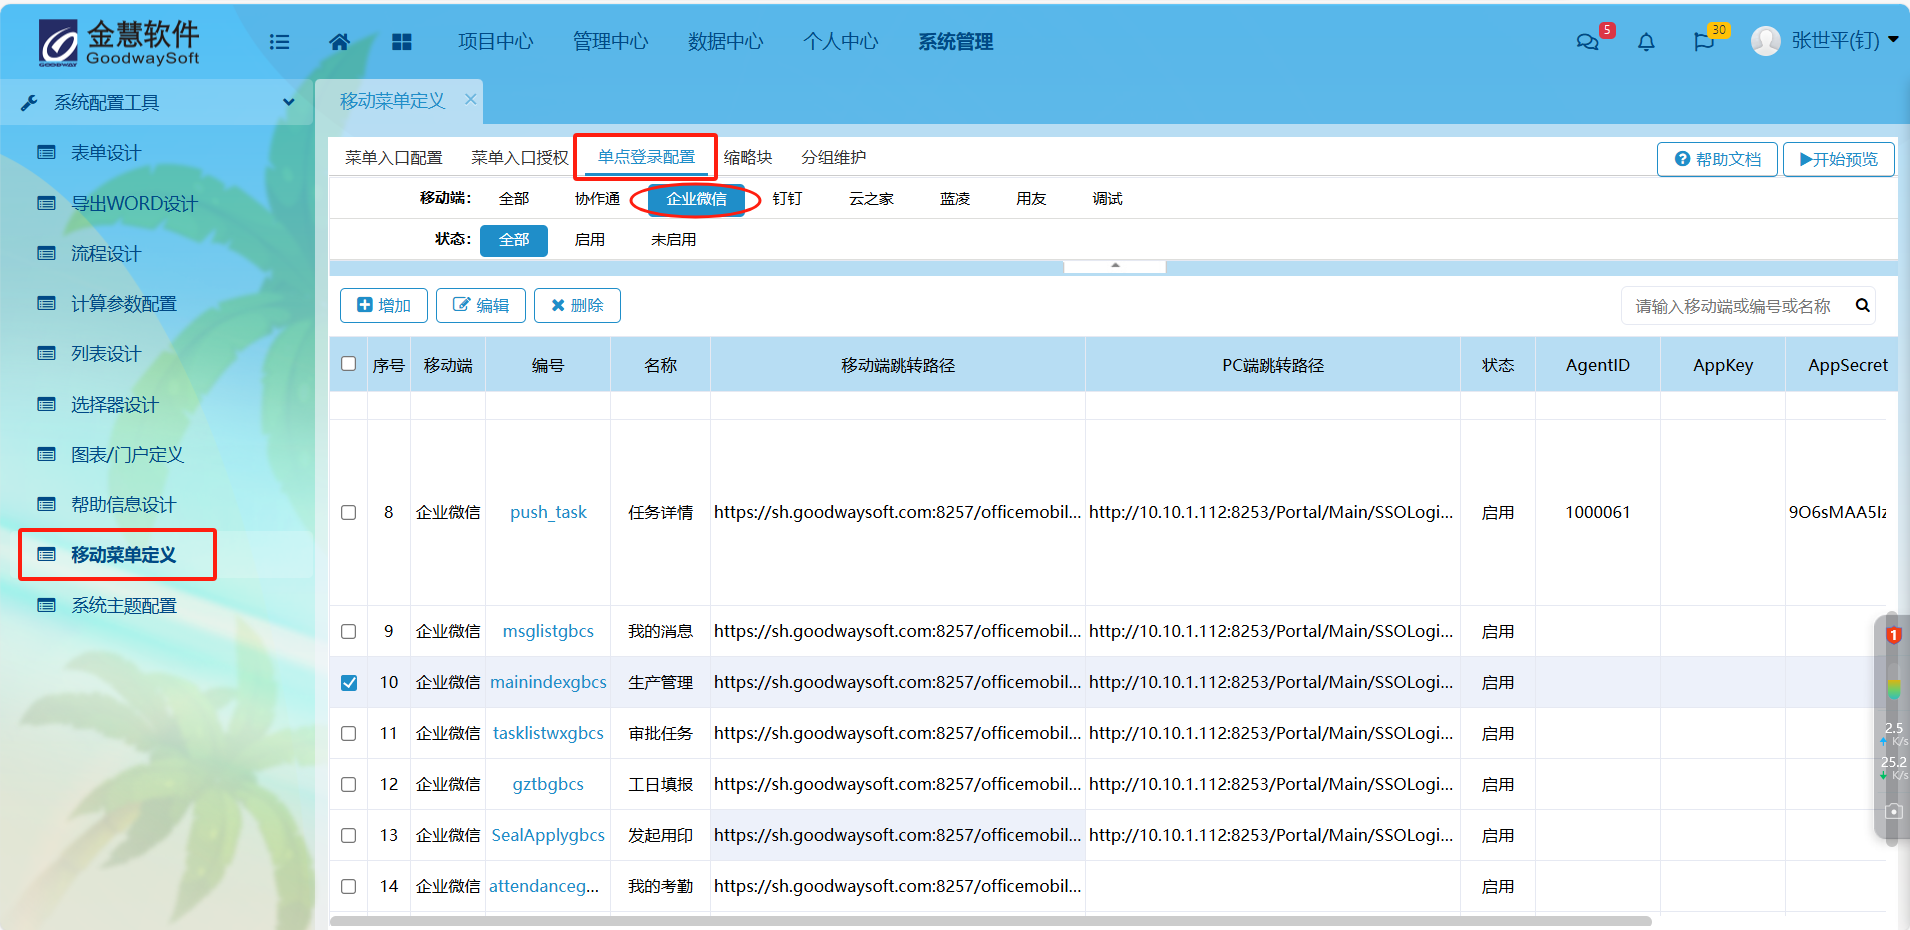Switch to 菜单入口授权 tab
This screenshot has height=930, width=1910.
click(519, 158)
